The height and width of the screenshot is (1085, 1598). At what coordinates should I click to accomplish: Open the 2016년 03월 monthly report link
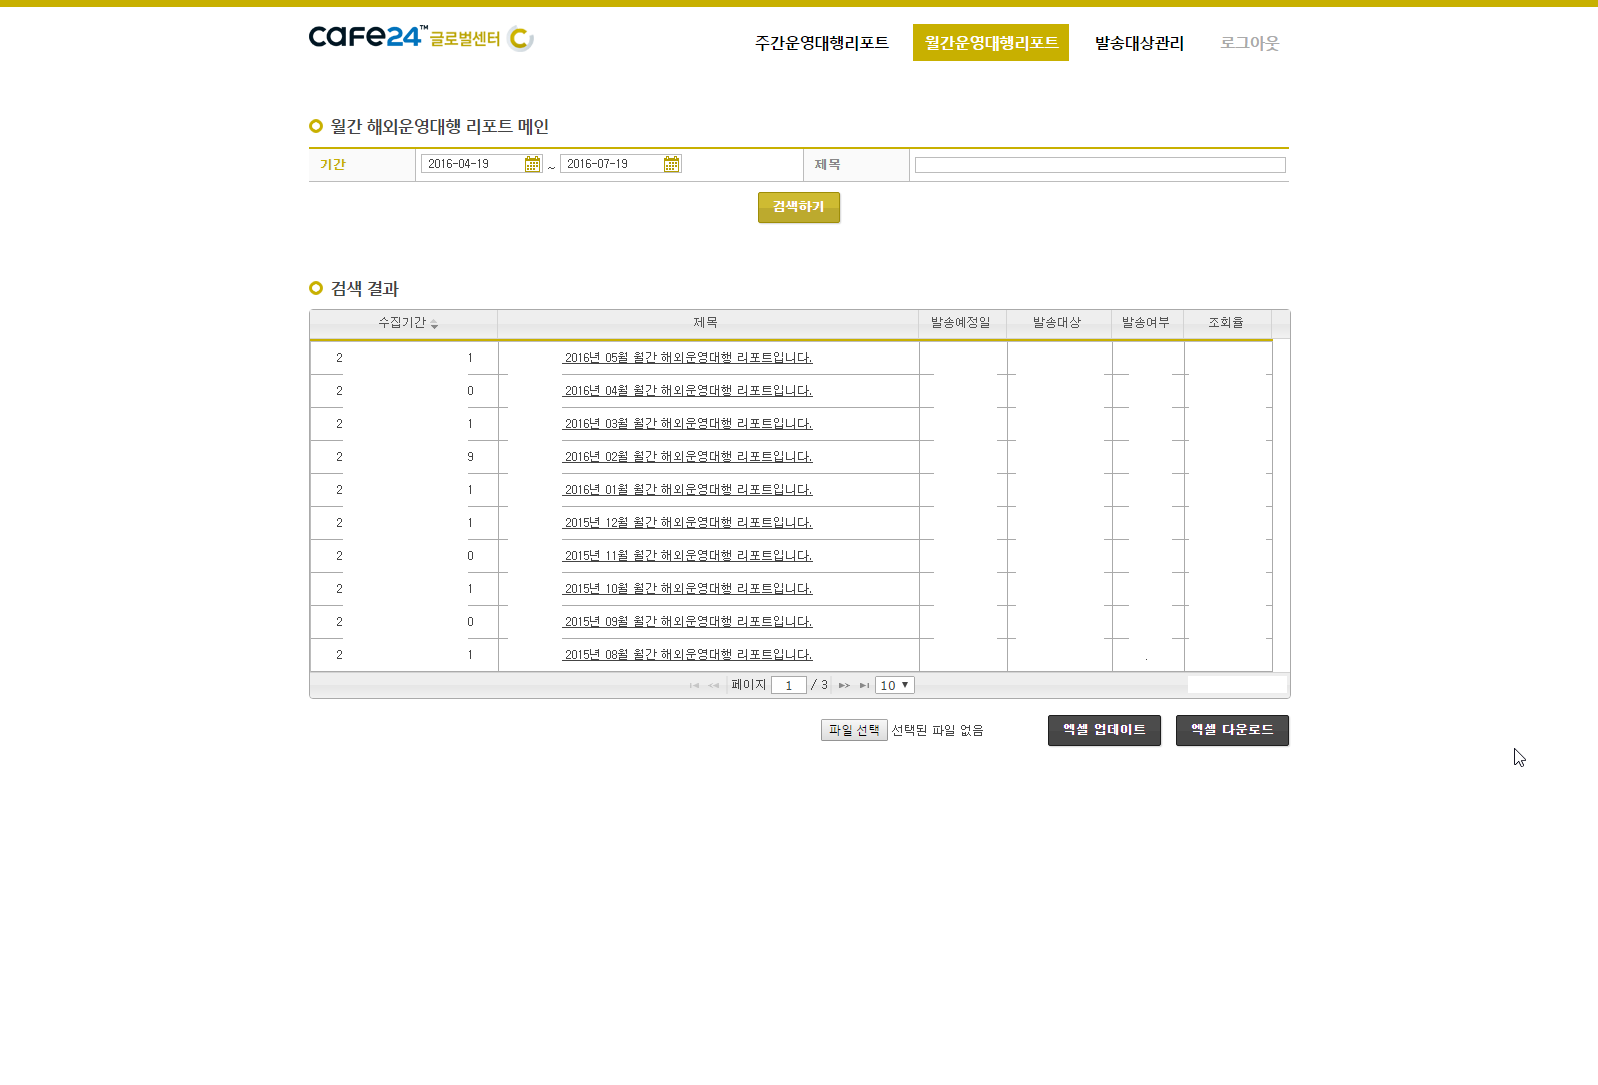[x=688, y=424]
